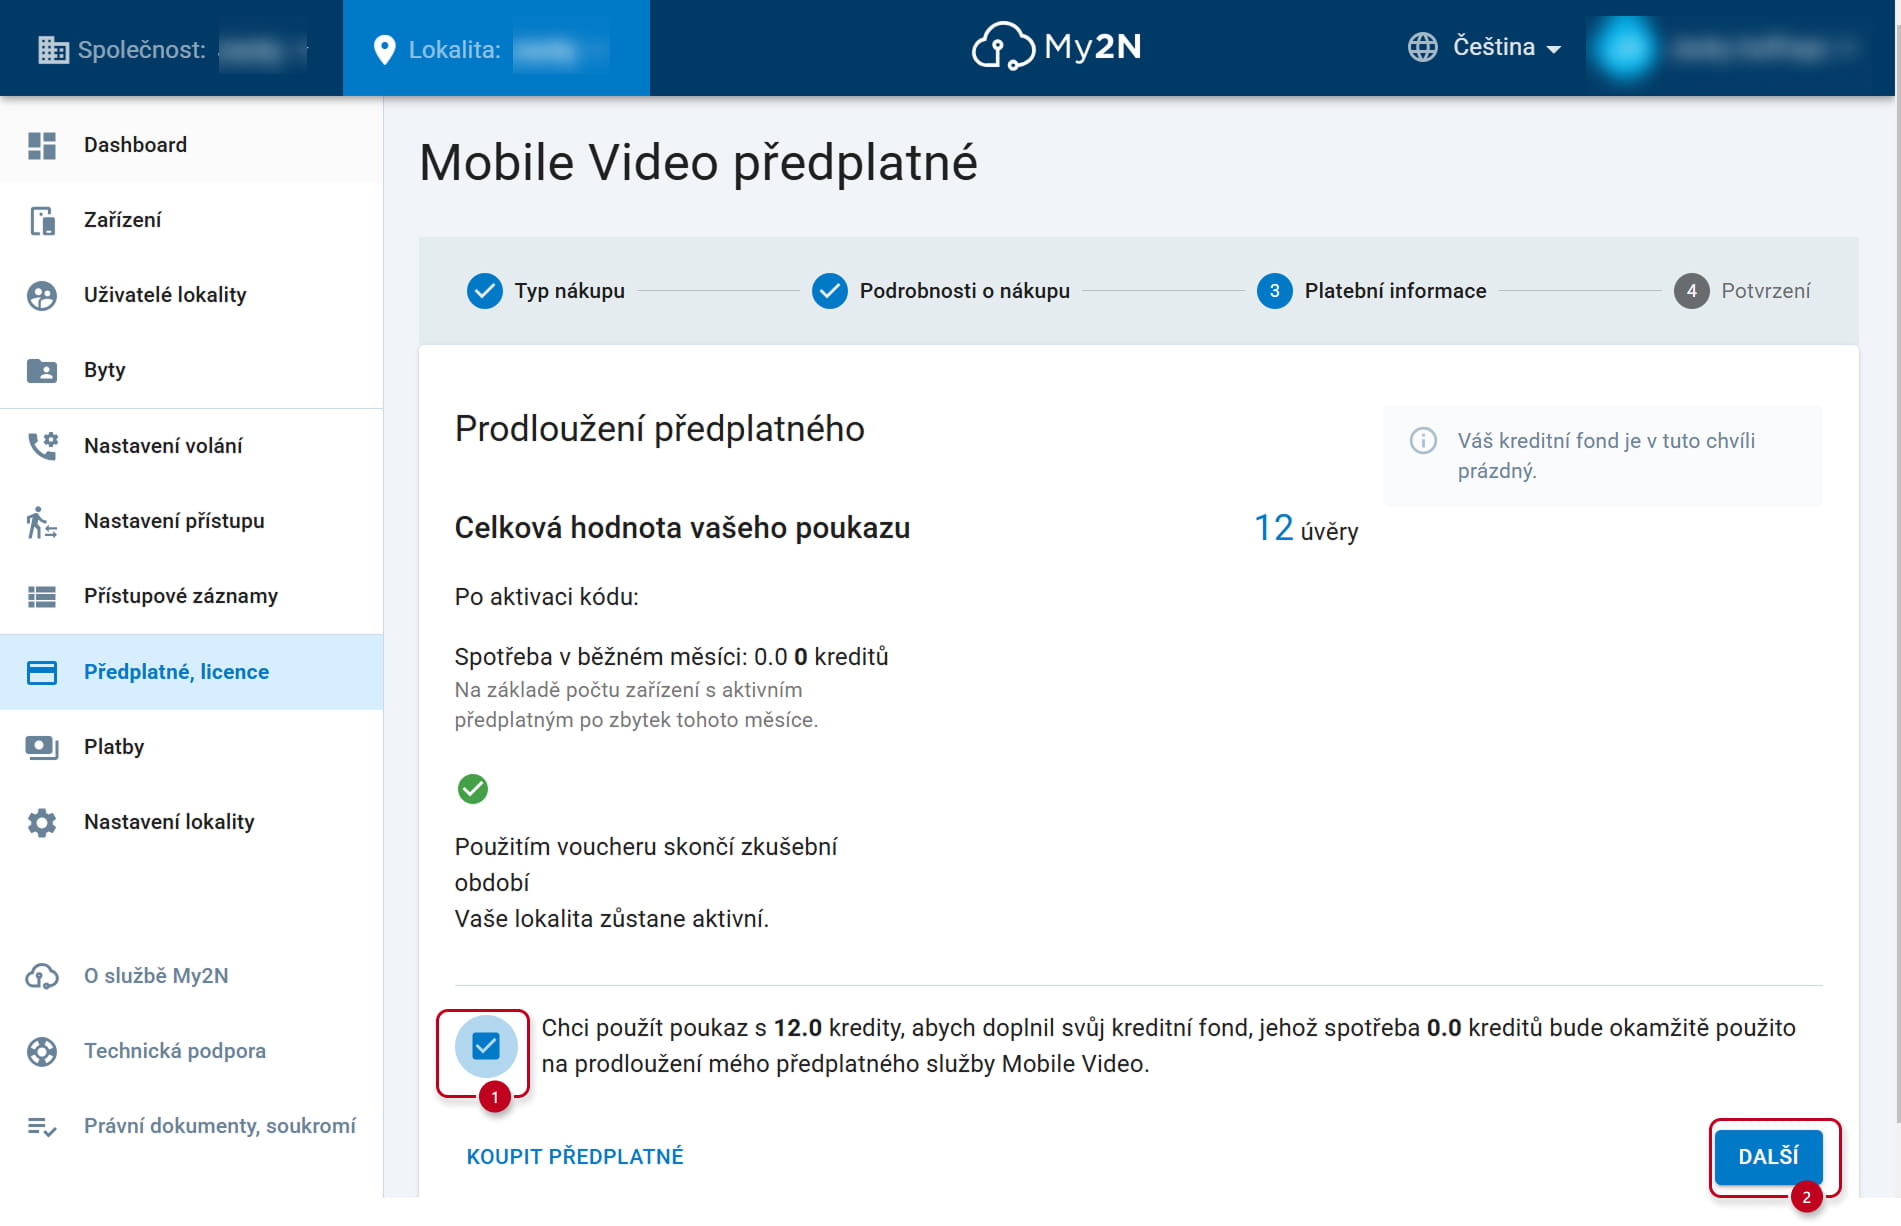Open O službě My2N link

(x=191, y=976)
